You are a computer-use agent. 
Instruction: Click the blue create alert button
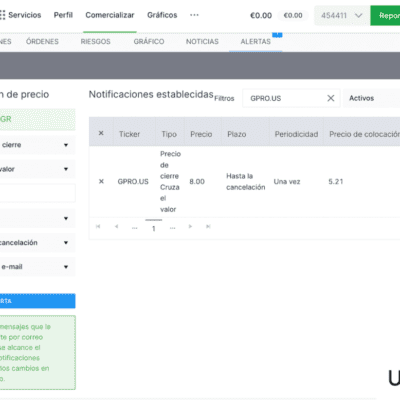coord(37,301)
